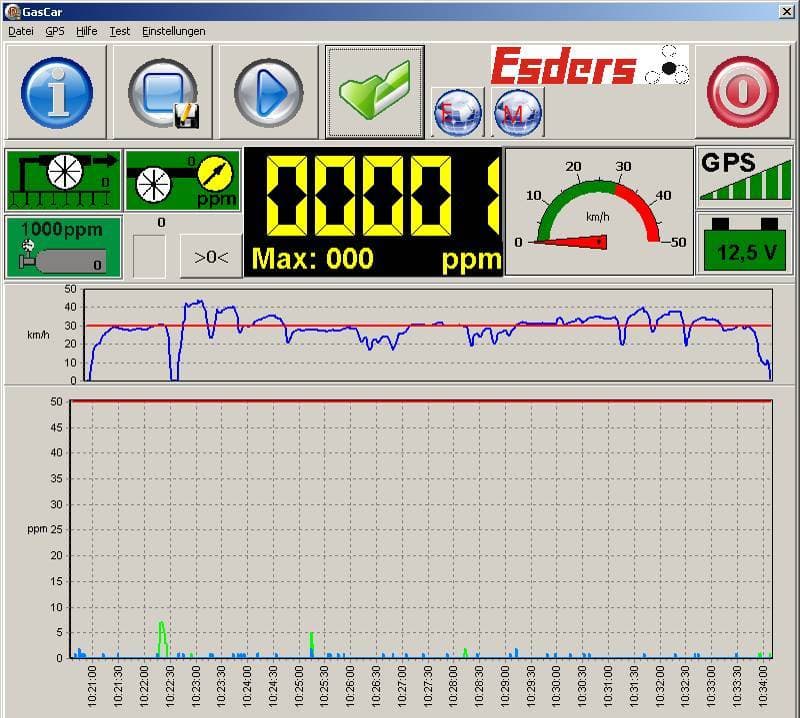Click the km/h speedometer gauge

tap(599, 211)
